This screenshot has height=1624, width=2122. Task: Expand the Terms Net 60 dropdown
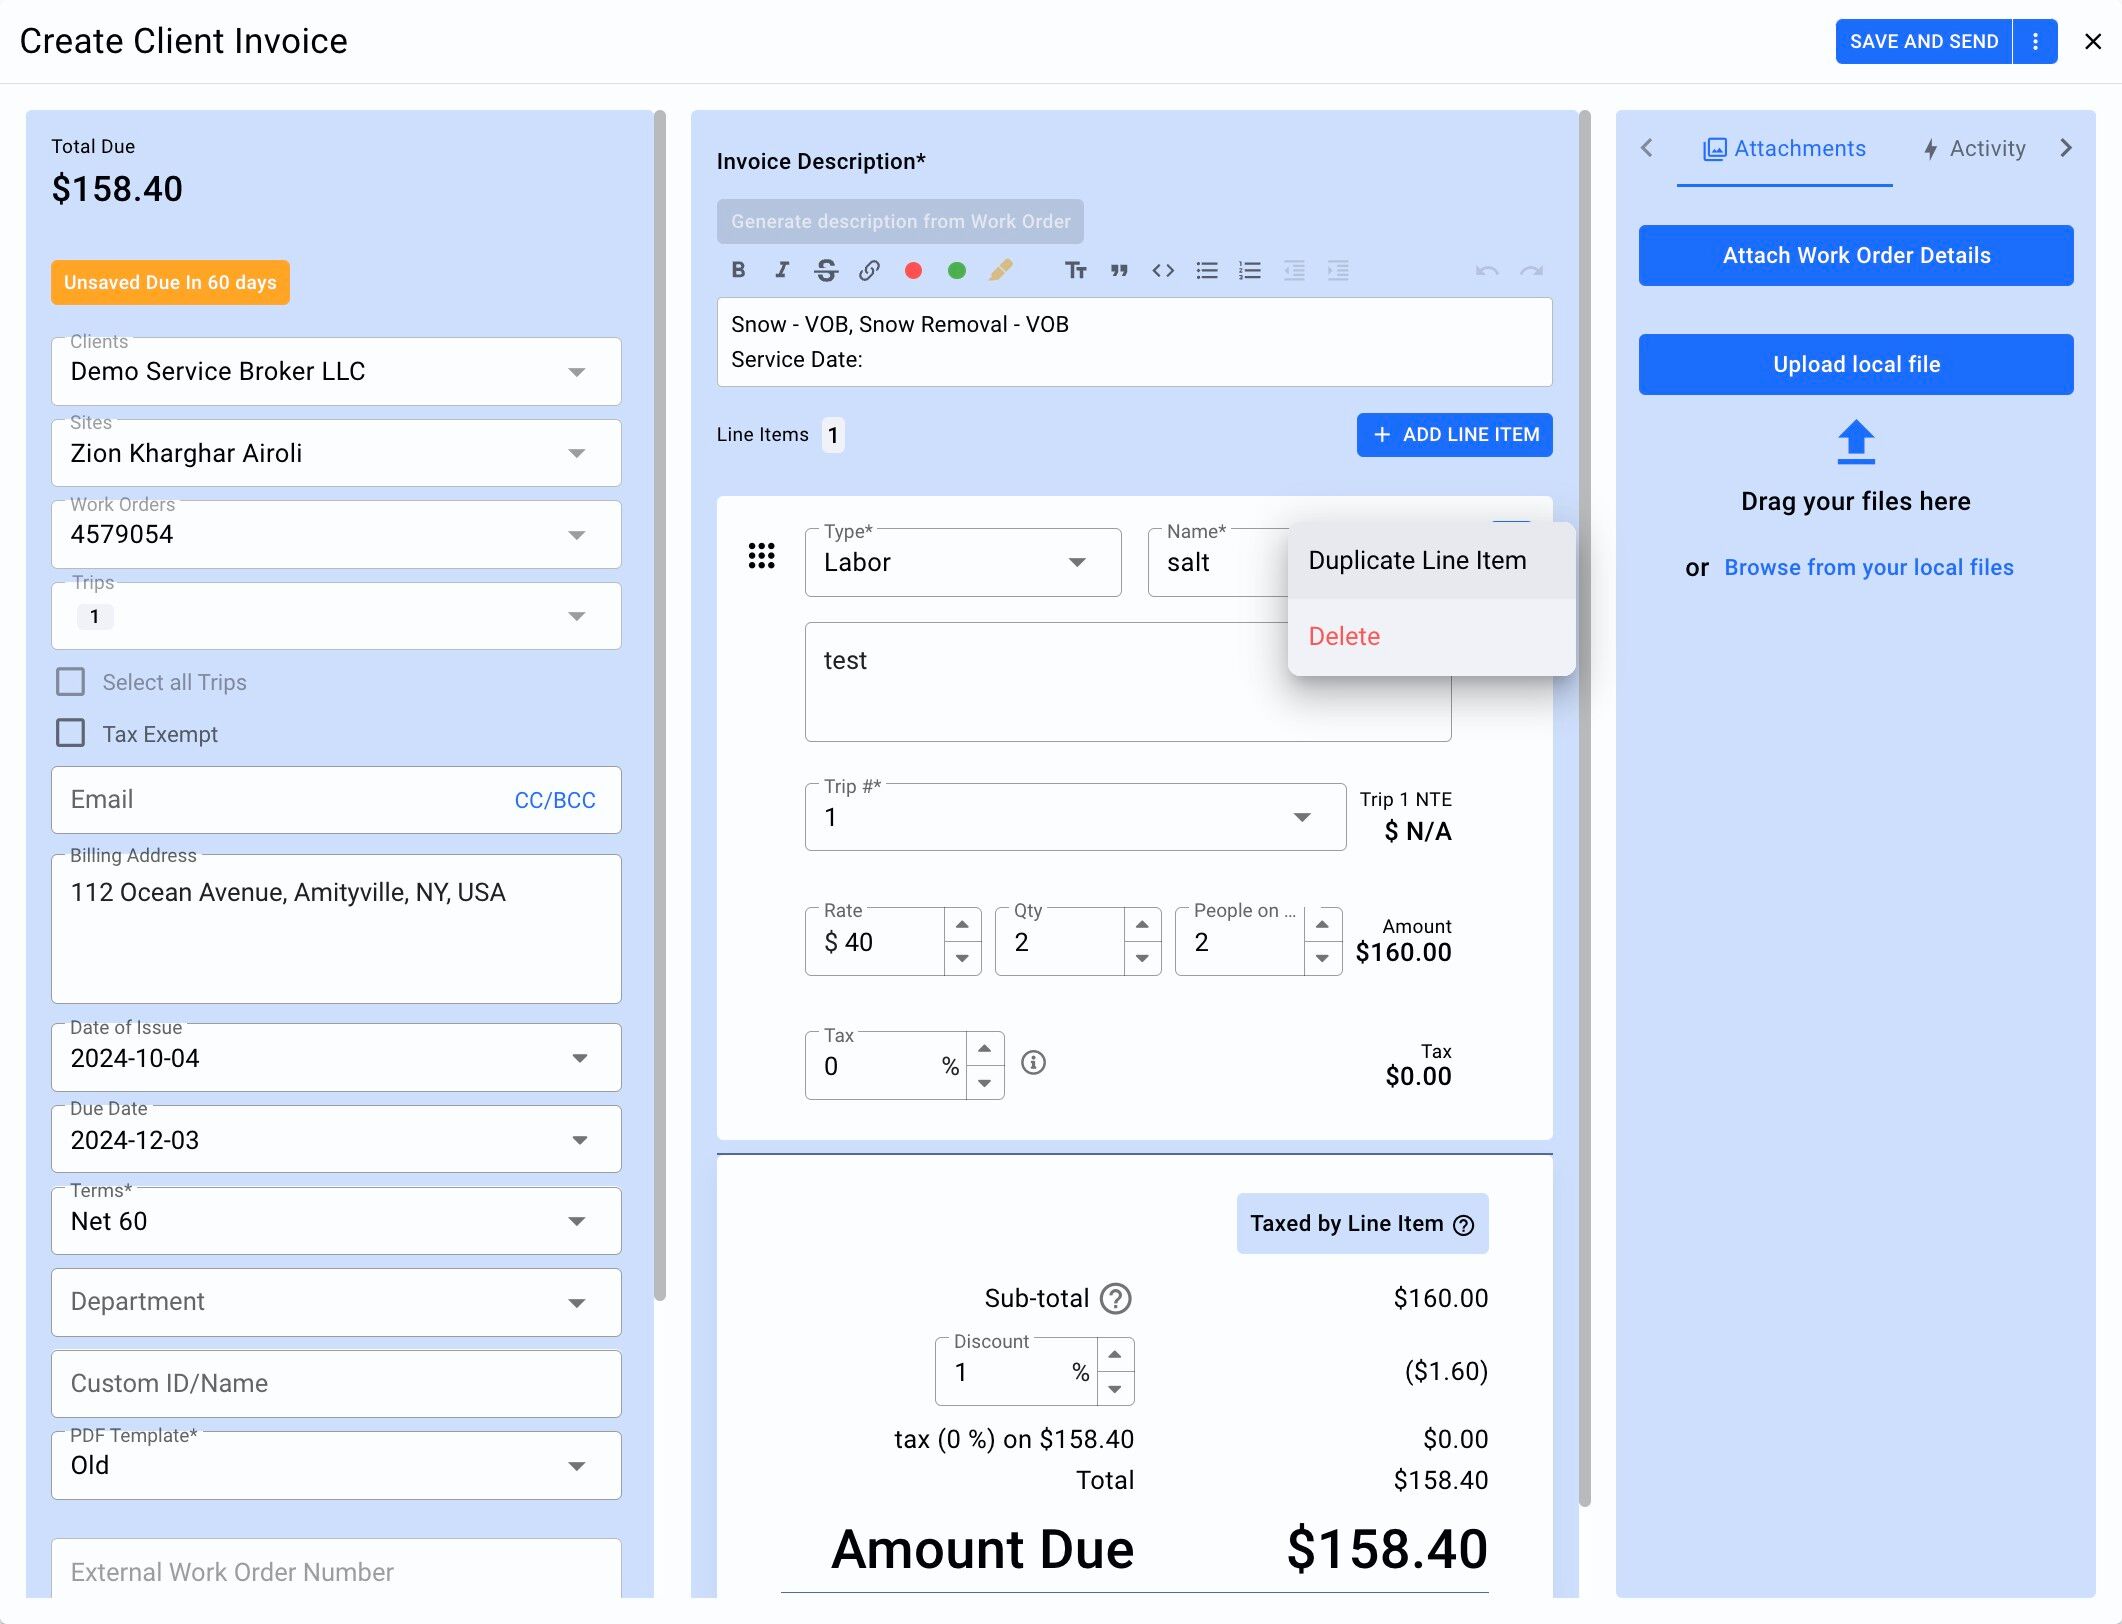pos(335,1221)
